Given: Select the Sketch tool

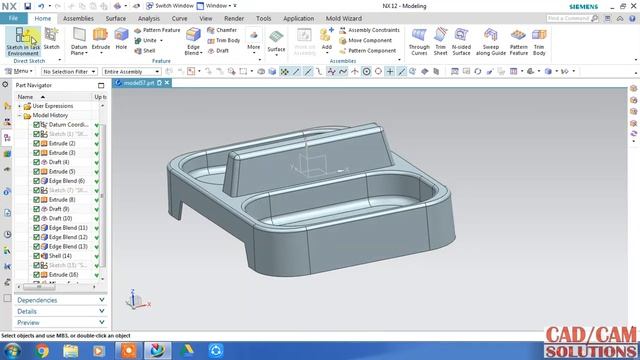Looking at the screenshot, I should click(x=51, y=39).
